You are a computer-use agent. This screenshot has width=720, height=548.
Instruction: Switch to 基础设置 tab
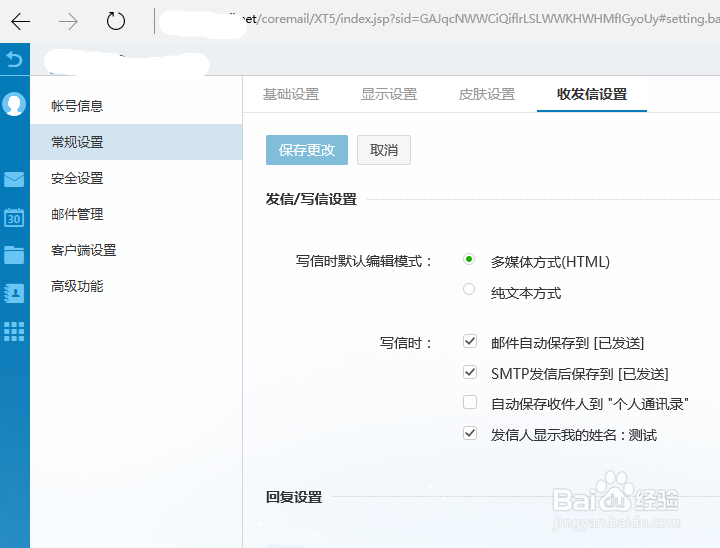tap(291, 94)
